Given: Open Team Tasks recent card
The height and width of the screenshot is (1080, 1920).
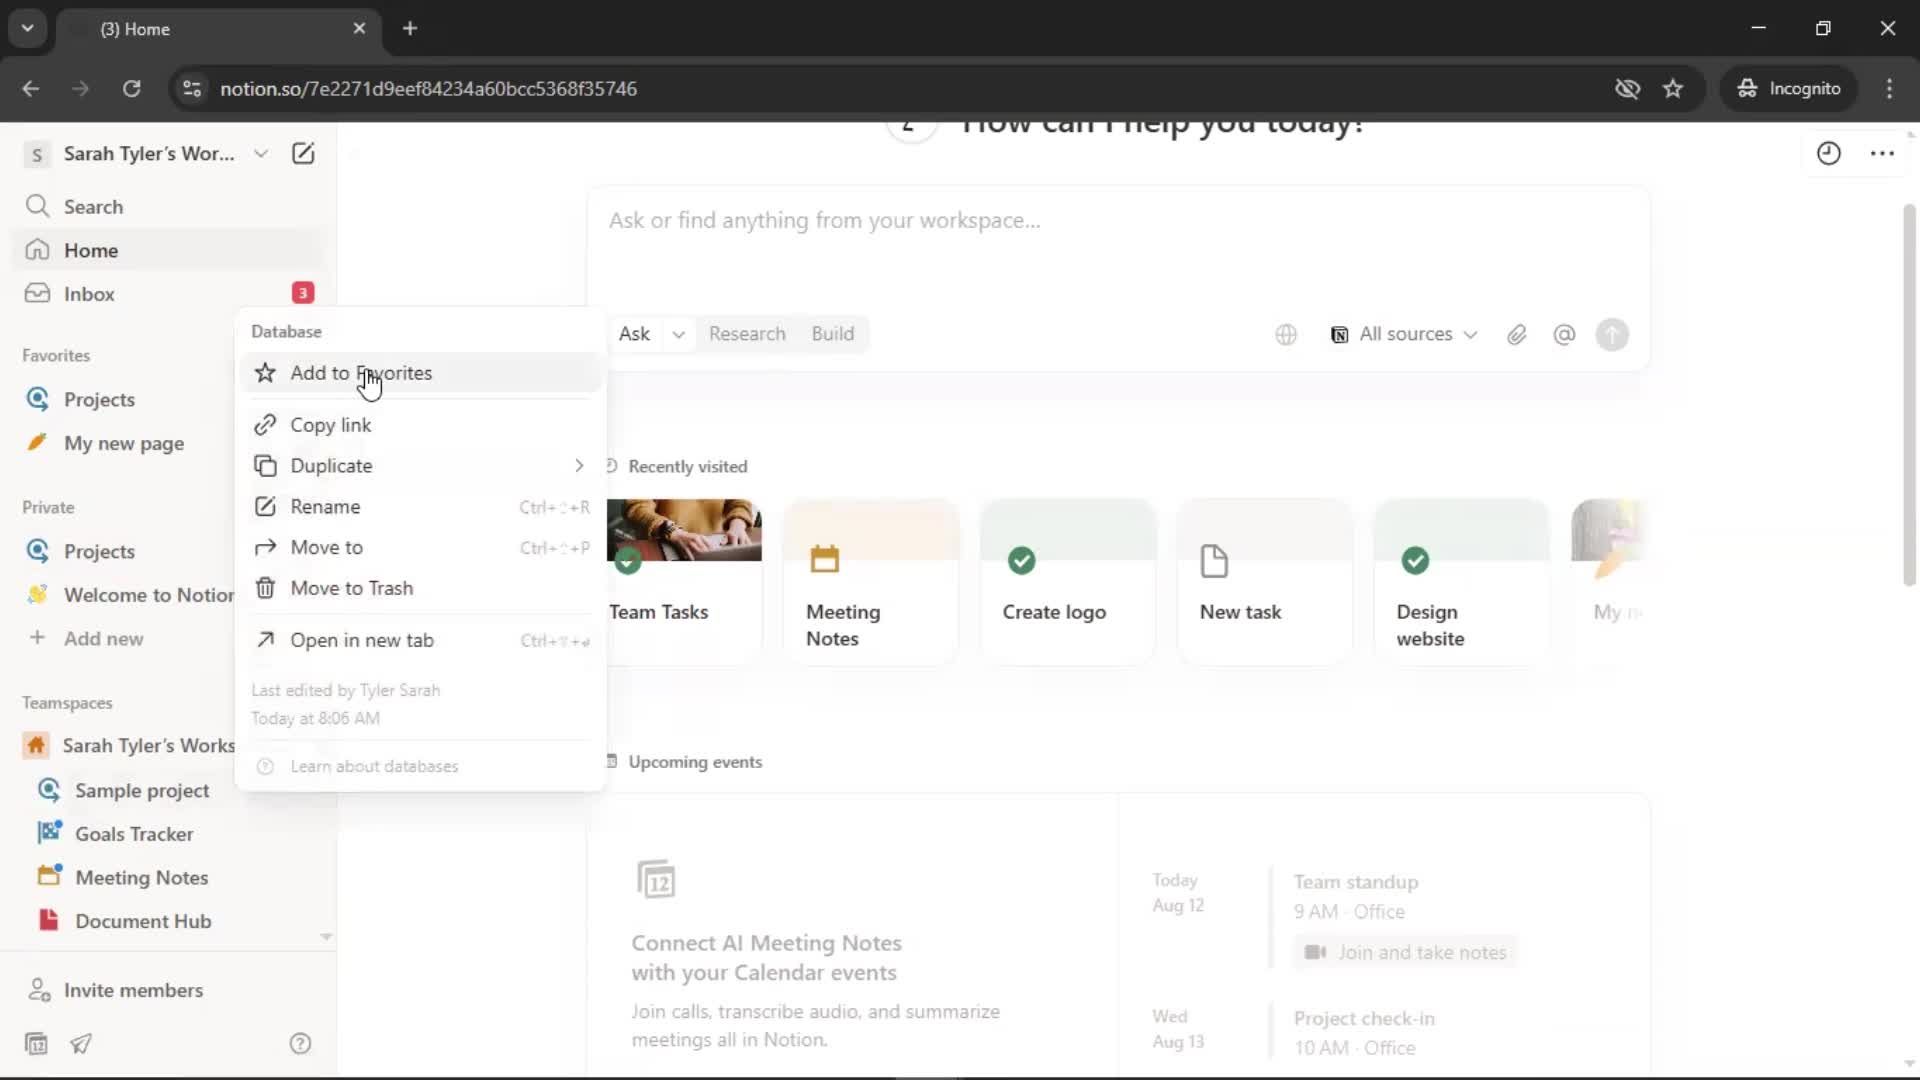Looking at the screenshot, I should point(684,581).
